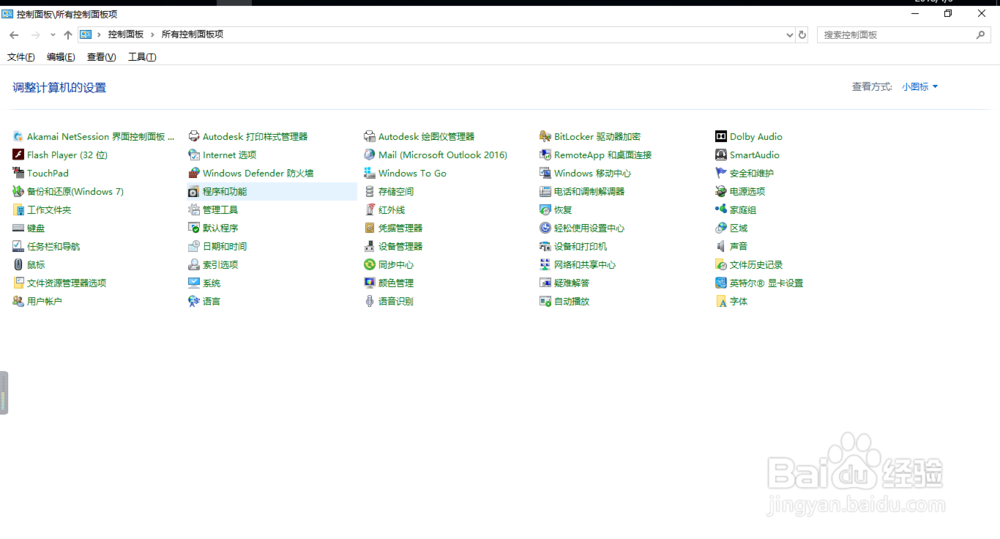
Task: Open the 凭据管理器 link
Action: pos(400,228)
